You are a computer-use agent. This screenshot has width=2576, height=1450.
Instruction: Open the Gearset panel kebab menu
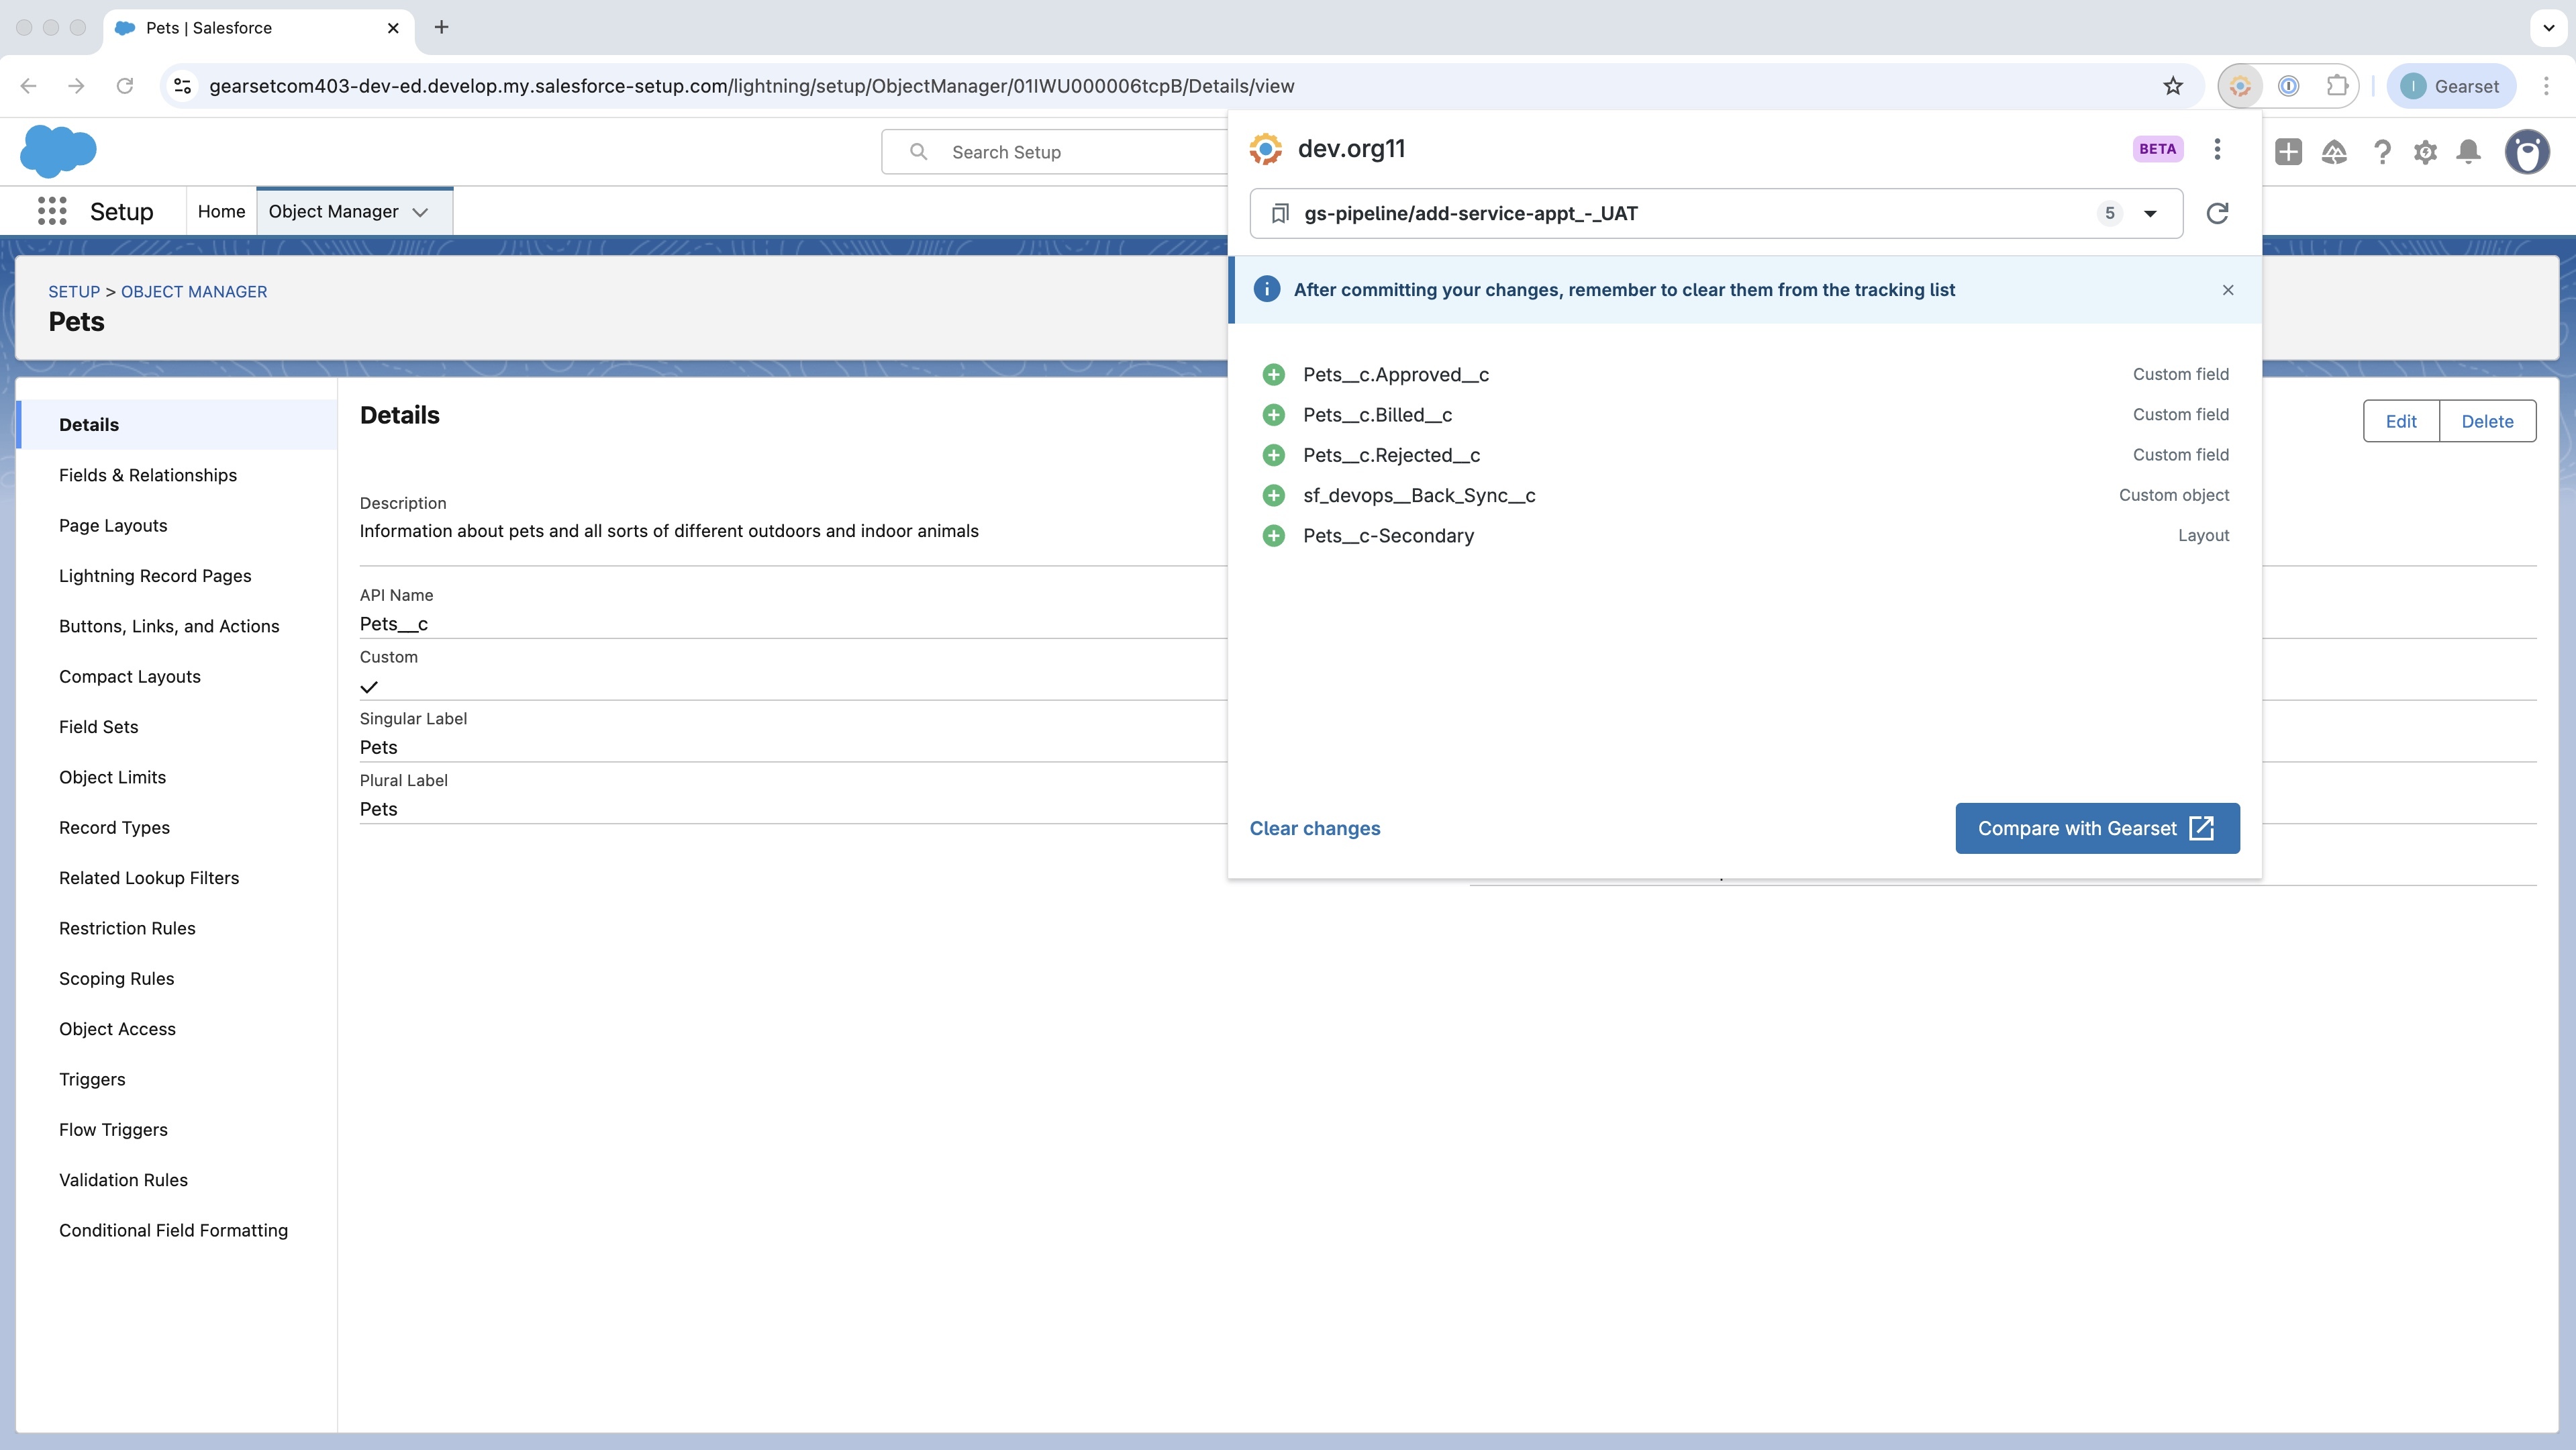(x=2217, y=149)
